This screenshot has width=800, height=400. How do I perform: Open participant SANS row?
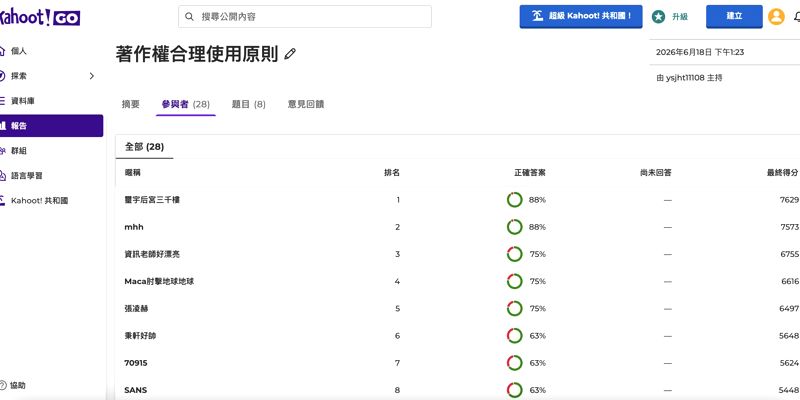tap(458, 390)
